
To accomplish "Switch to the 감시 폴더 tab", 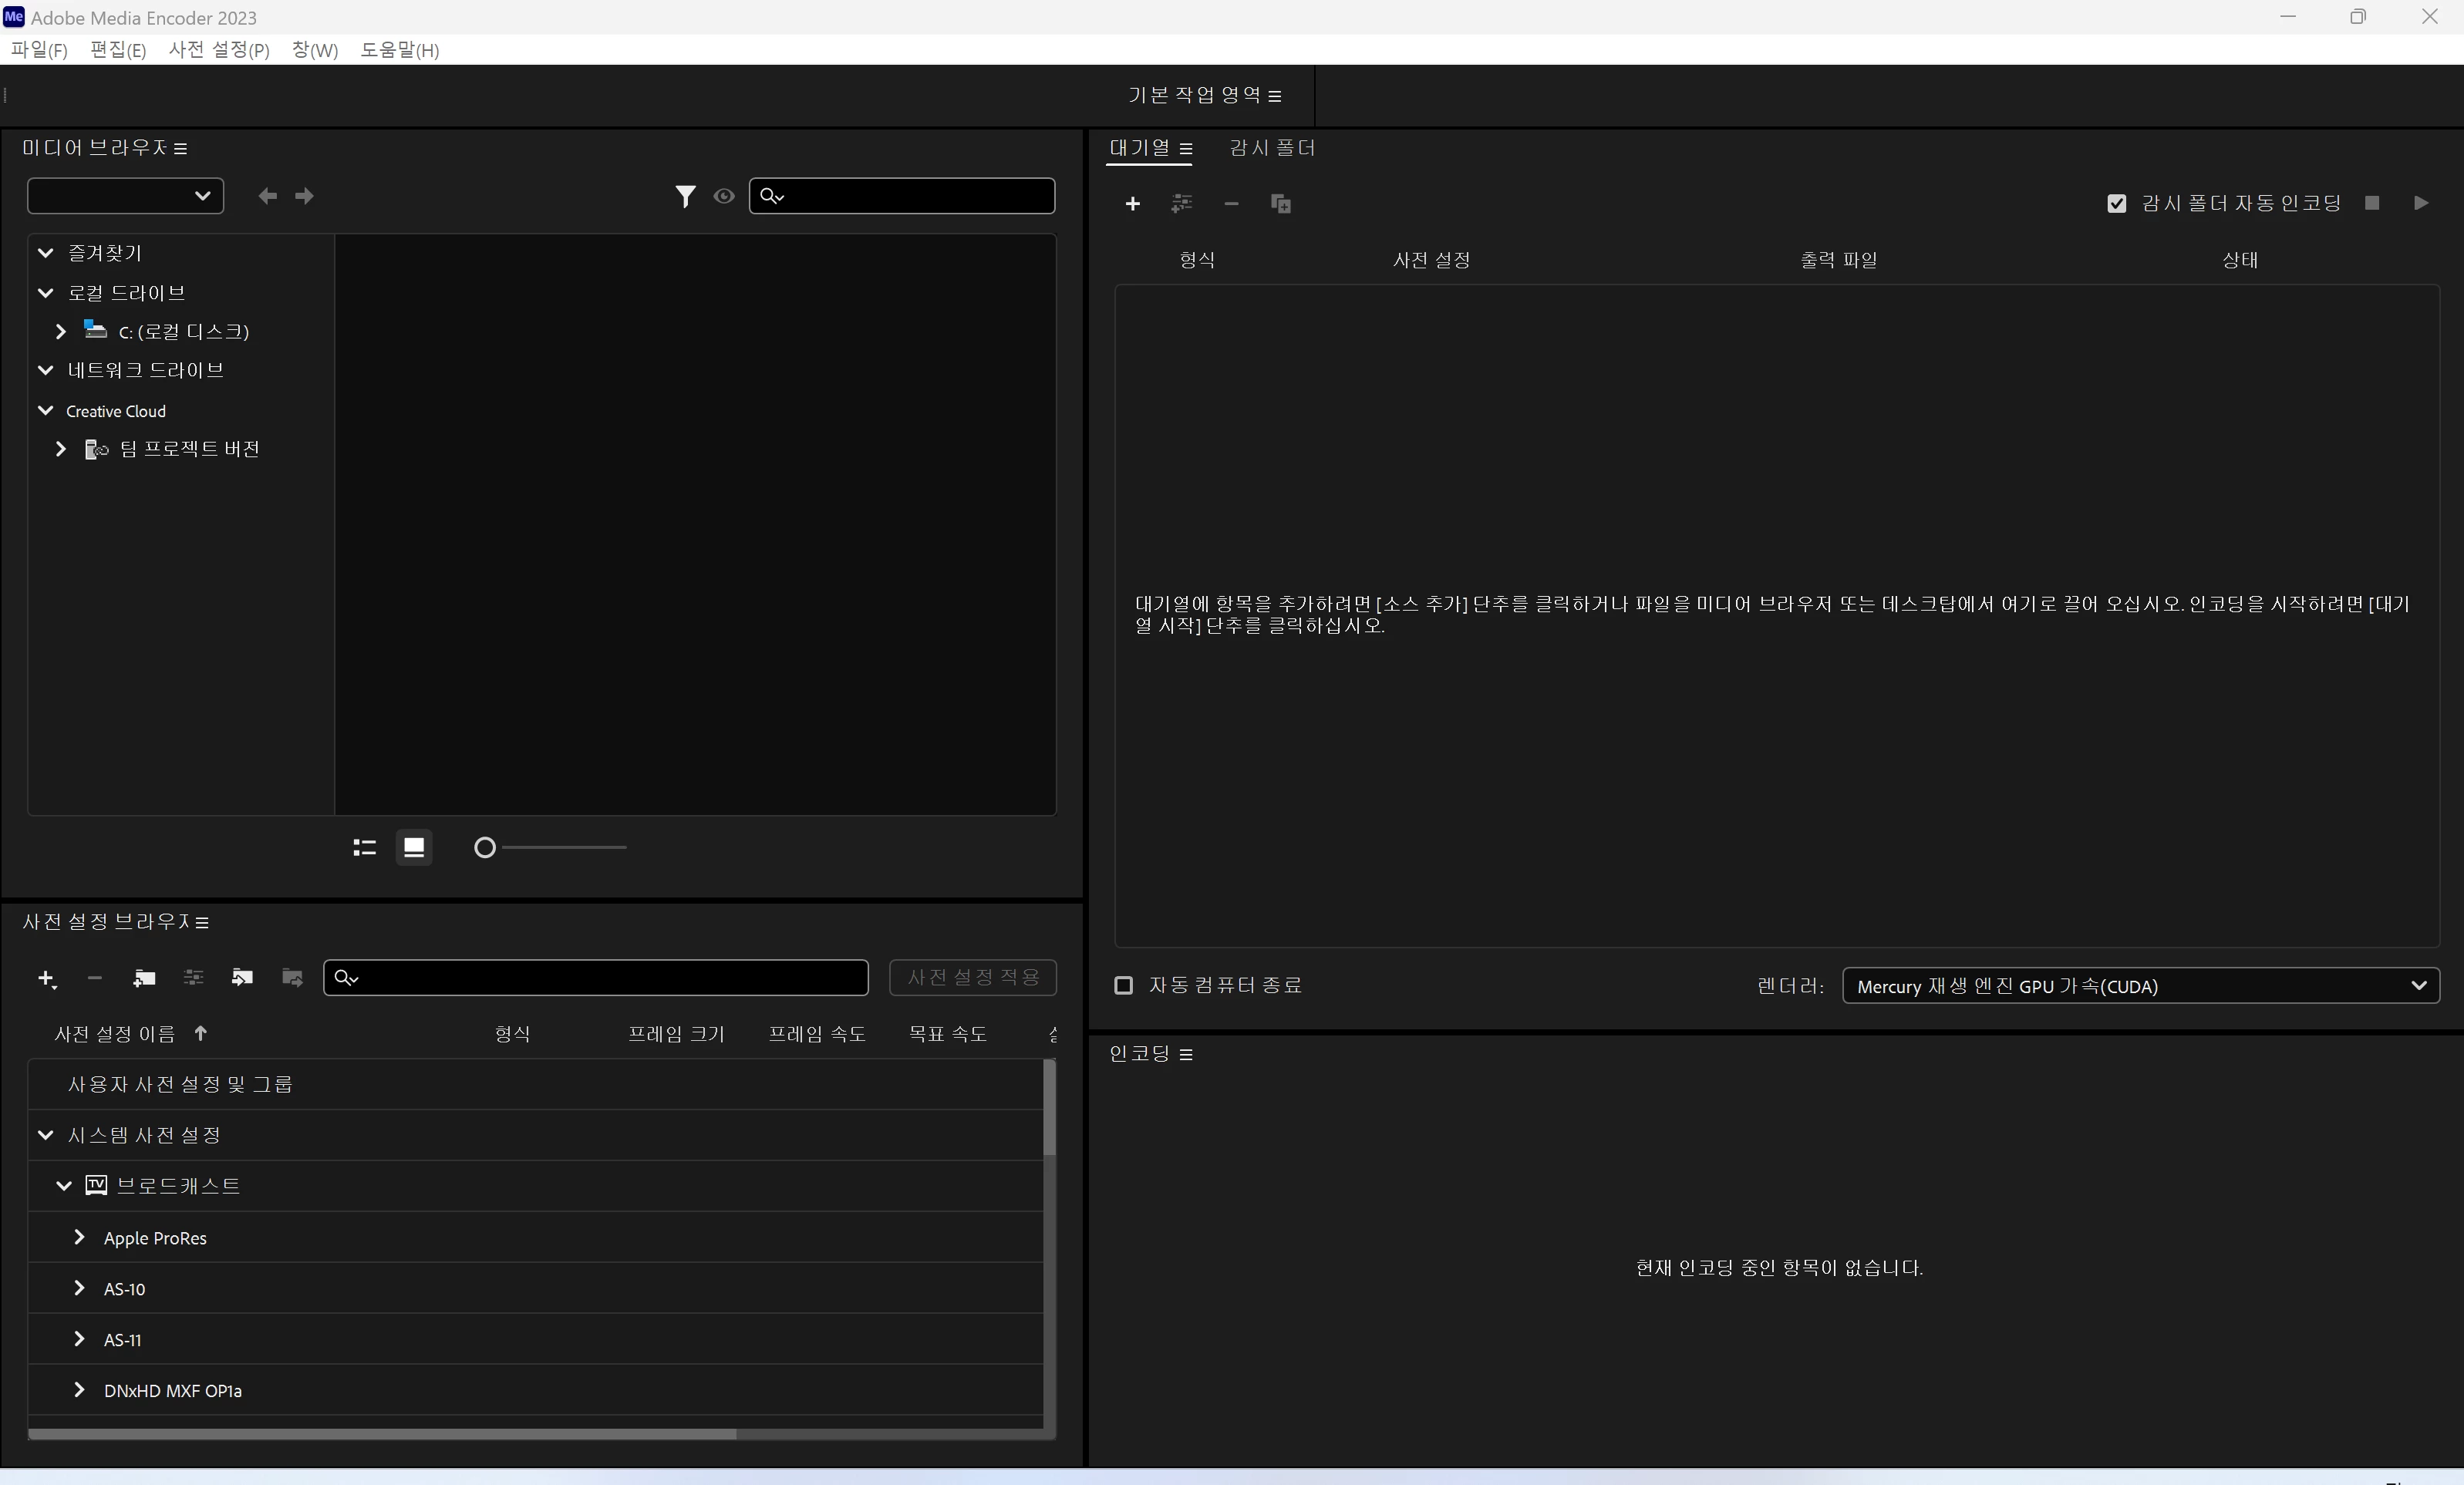I will [x=1272, y=148].
